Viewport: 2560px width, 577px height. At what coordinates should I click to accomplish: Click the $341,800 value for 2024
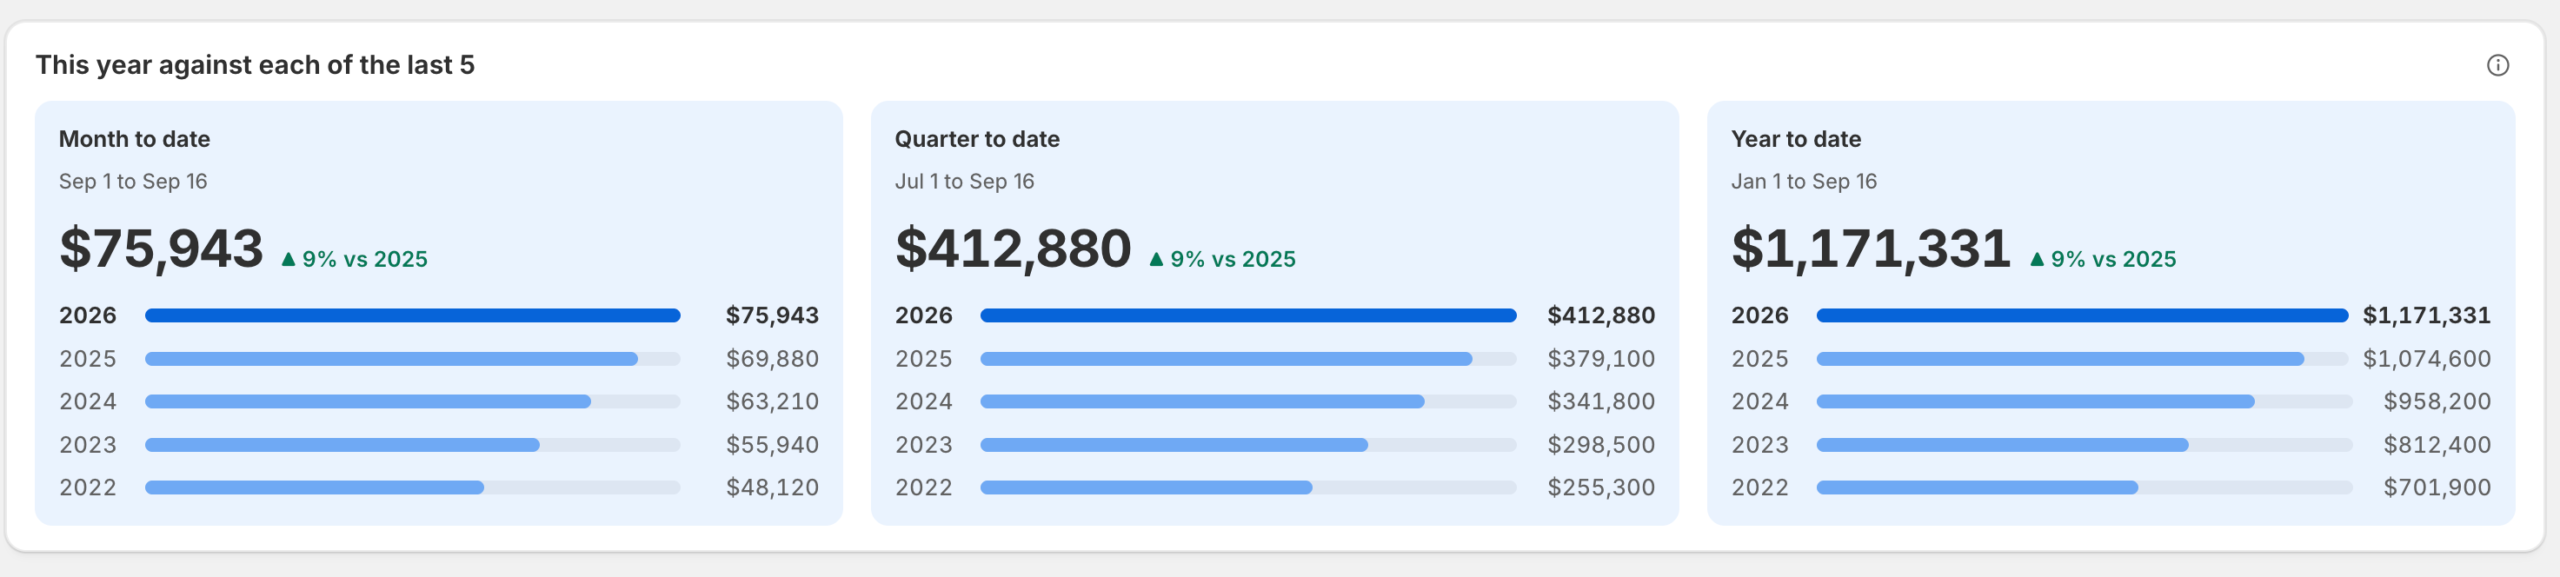point(1601,401)
